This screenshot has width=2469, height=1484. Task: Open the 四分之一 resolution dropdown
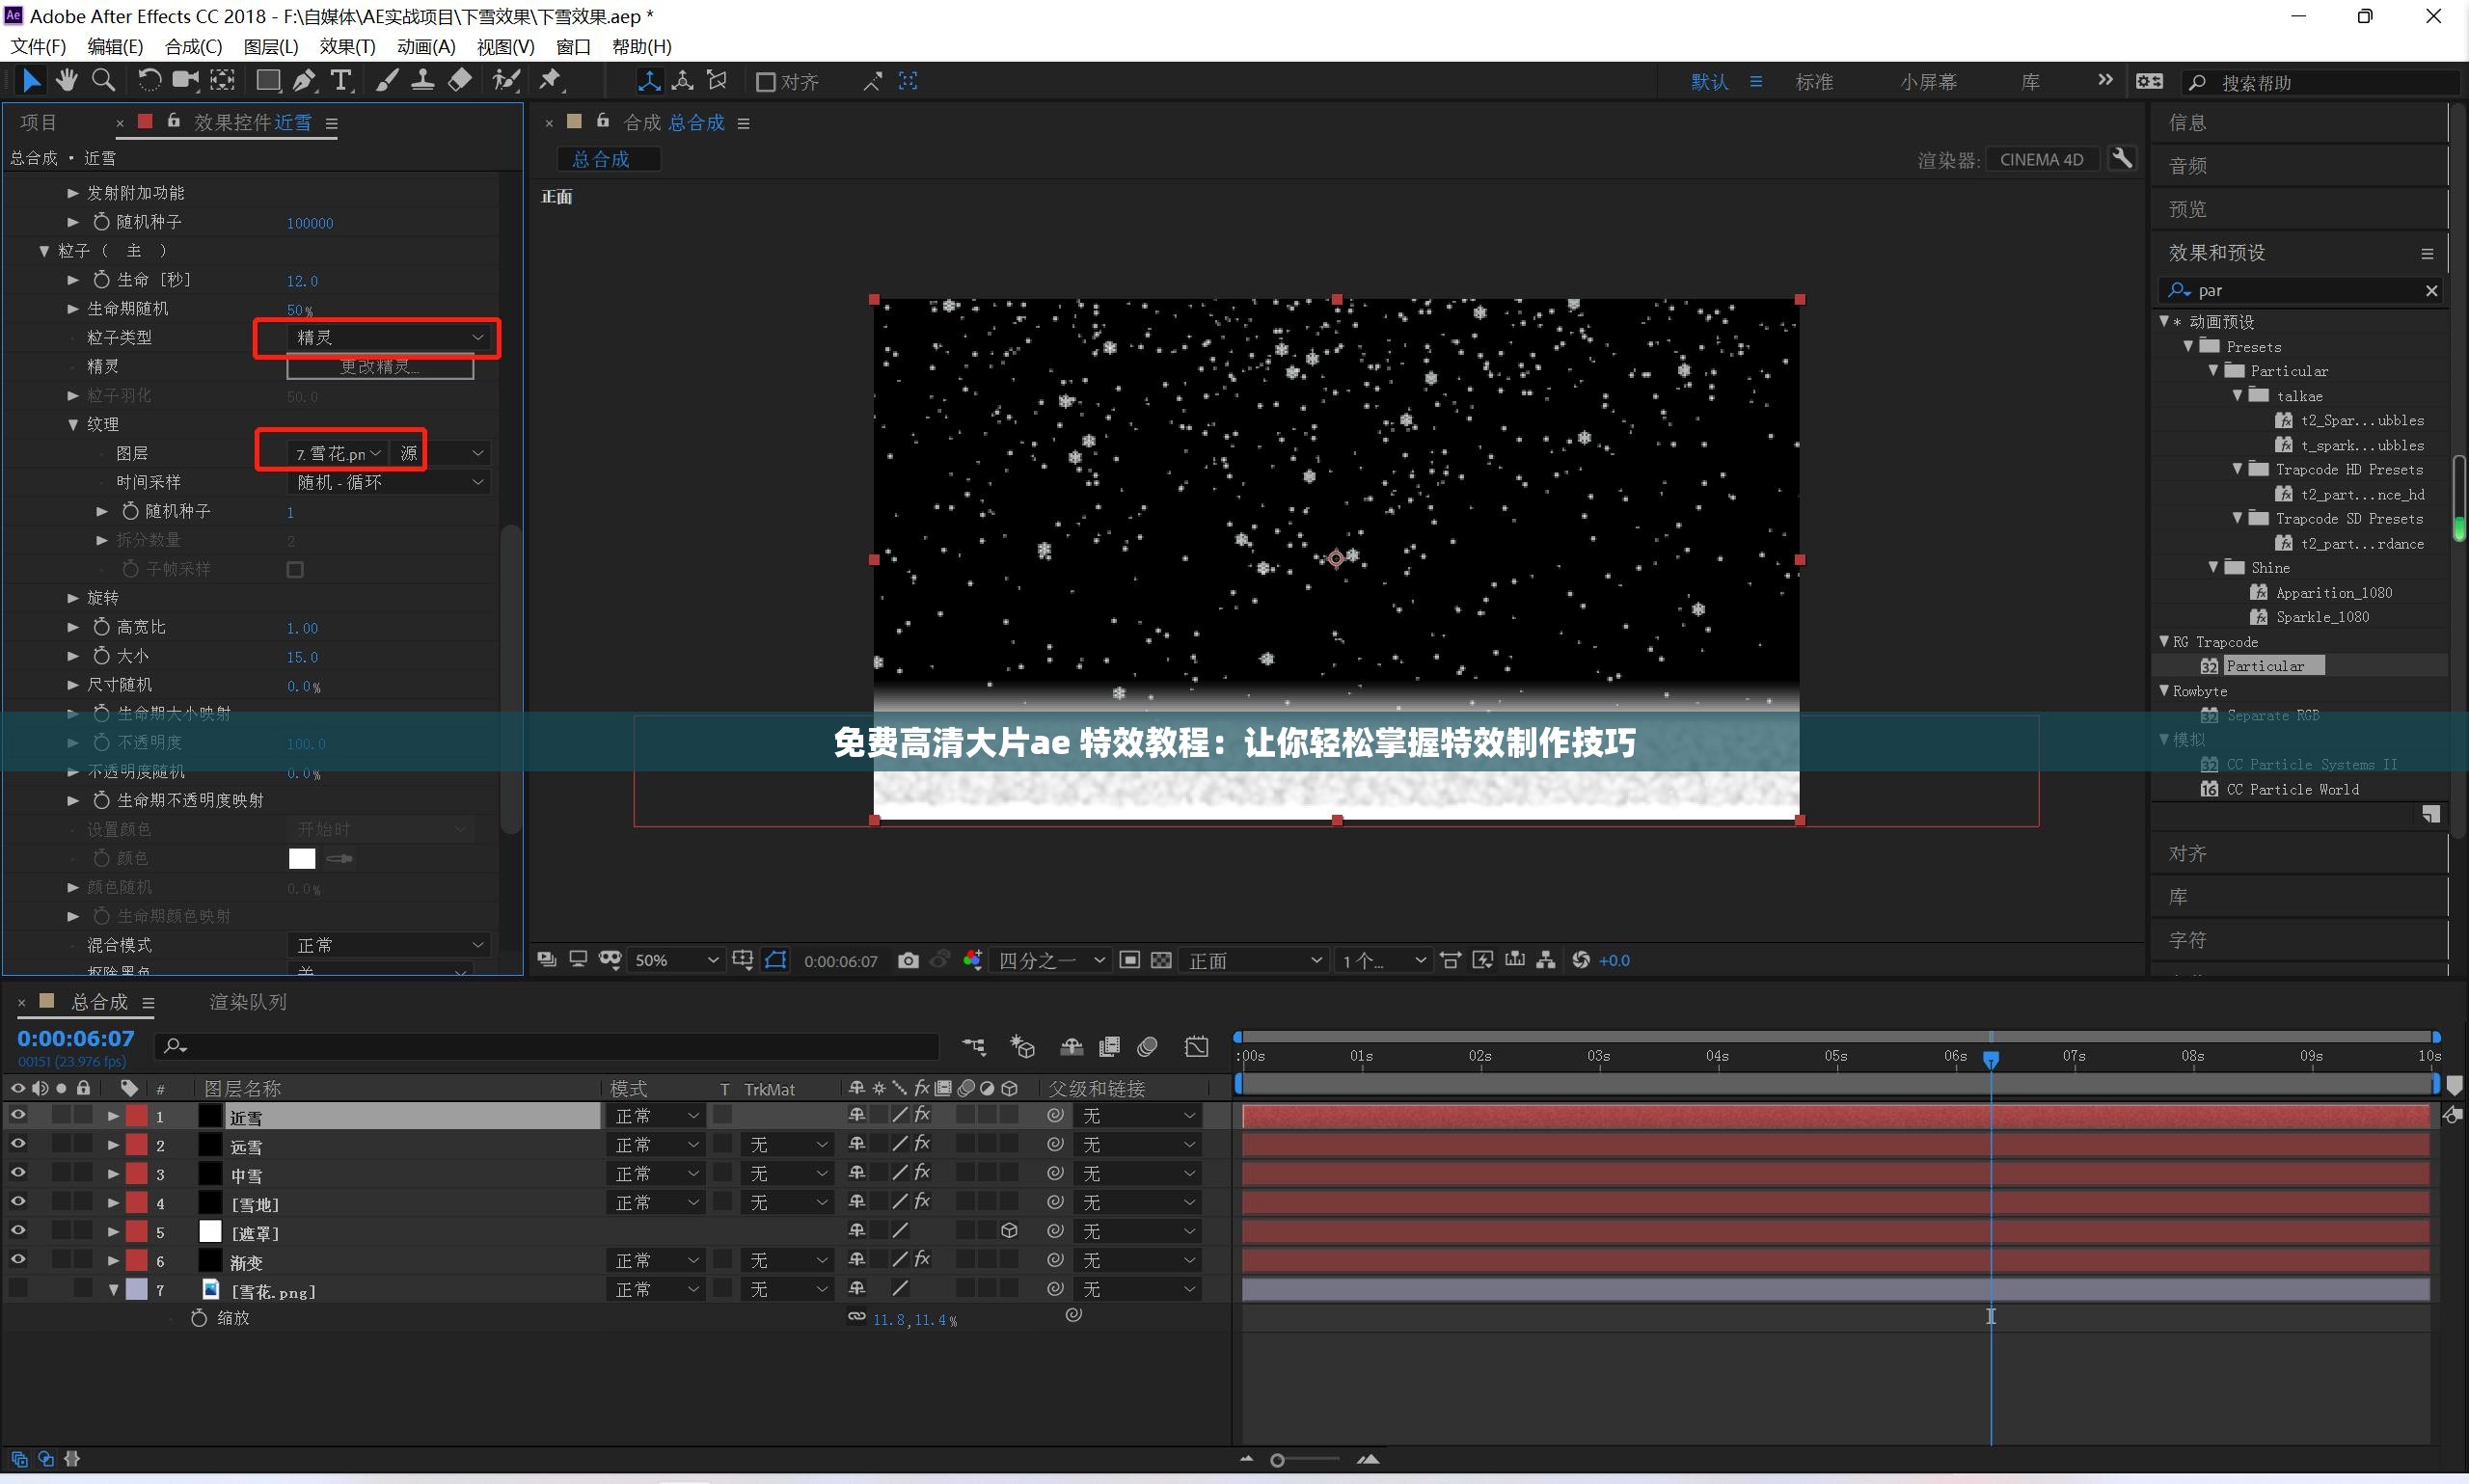click(x=1051, y=960)
